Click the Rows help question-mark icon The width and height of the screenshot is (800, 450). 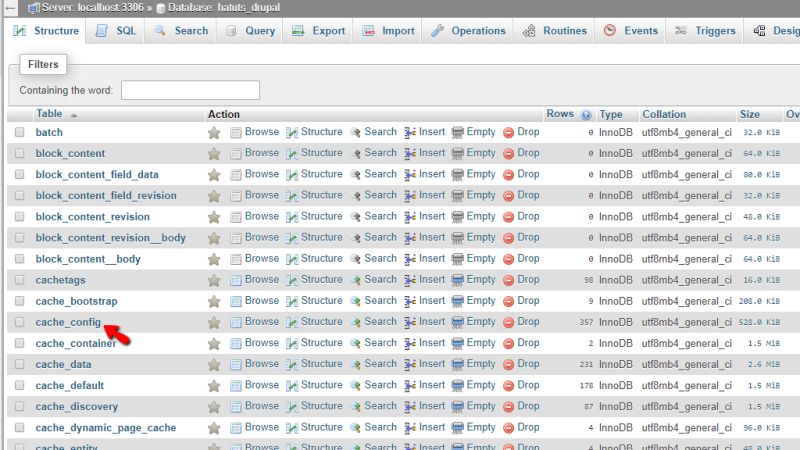coord(586,115)
